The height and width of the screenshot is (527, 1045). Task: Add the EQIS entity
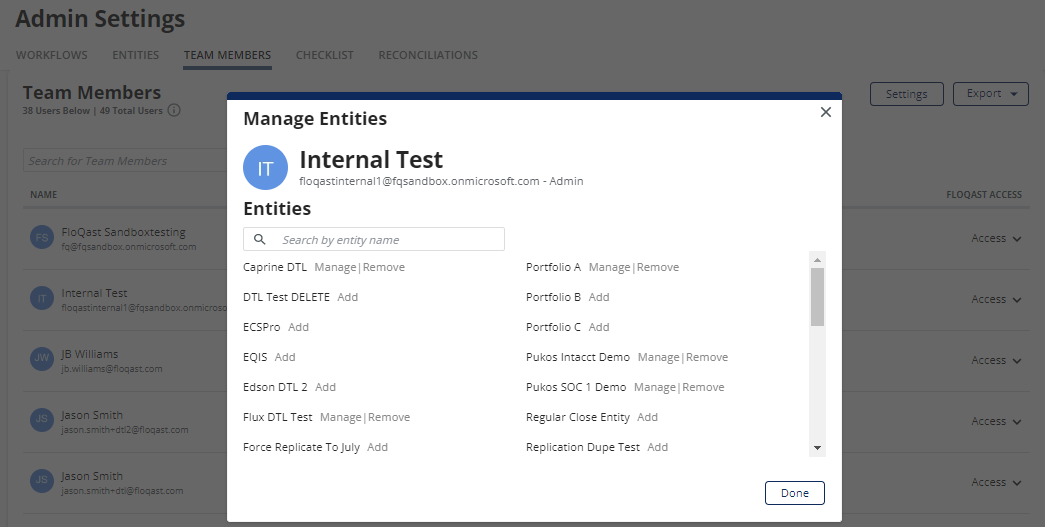click(285, 357)
